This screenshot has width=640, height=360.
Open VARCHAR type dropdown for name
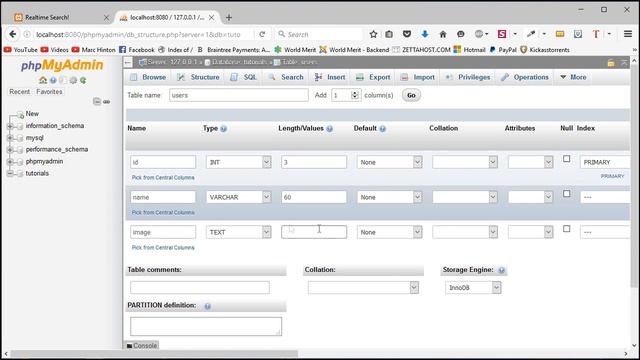(x=239, y=198)
